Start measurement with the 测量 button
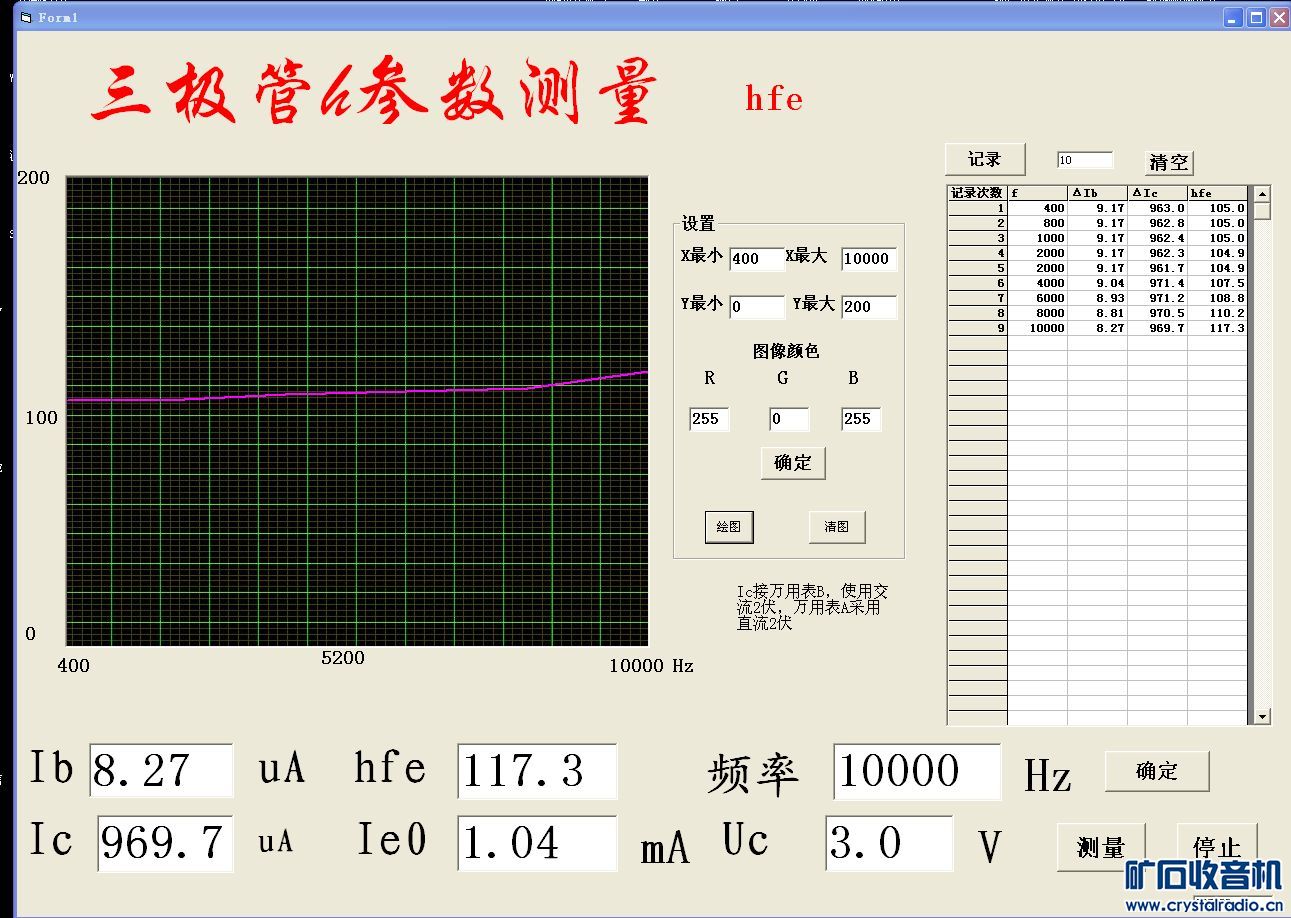Viewport: 1291px width, 918px height. 1100,847
